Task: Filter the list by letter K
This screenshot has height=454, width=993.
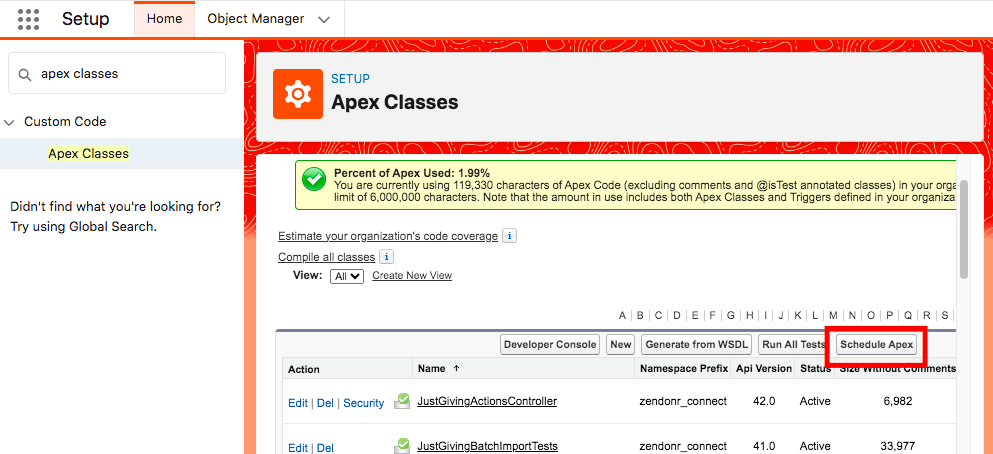Action: (x=798, y=315)
